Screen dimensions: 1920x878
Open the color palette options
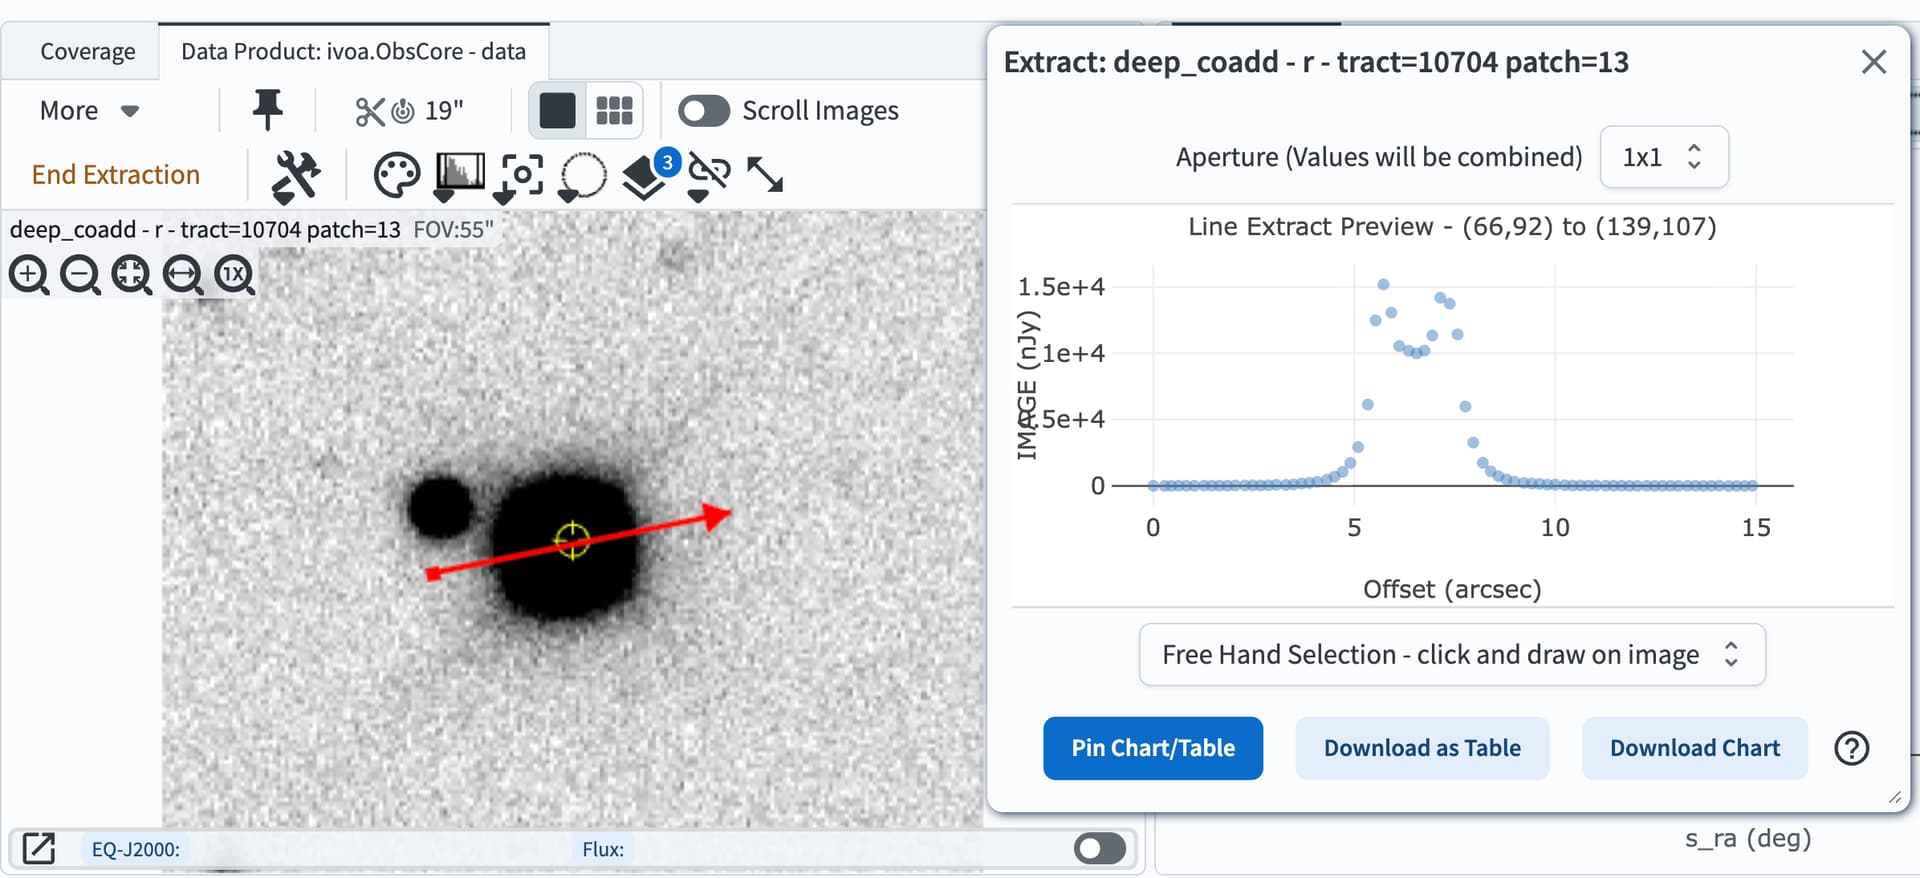tap(396, 176)
